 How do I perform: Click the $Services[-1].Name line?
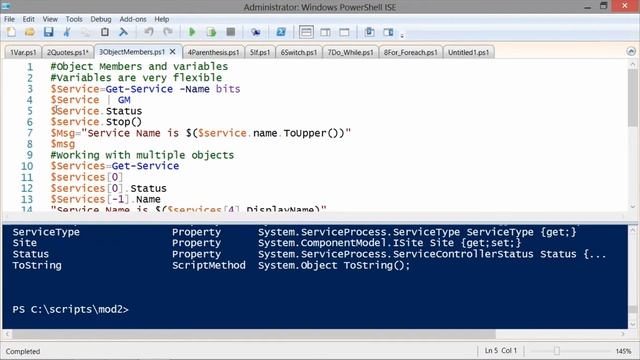(105, 200)
